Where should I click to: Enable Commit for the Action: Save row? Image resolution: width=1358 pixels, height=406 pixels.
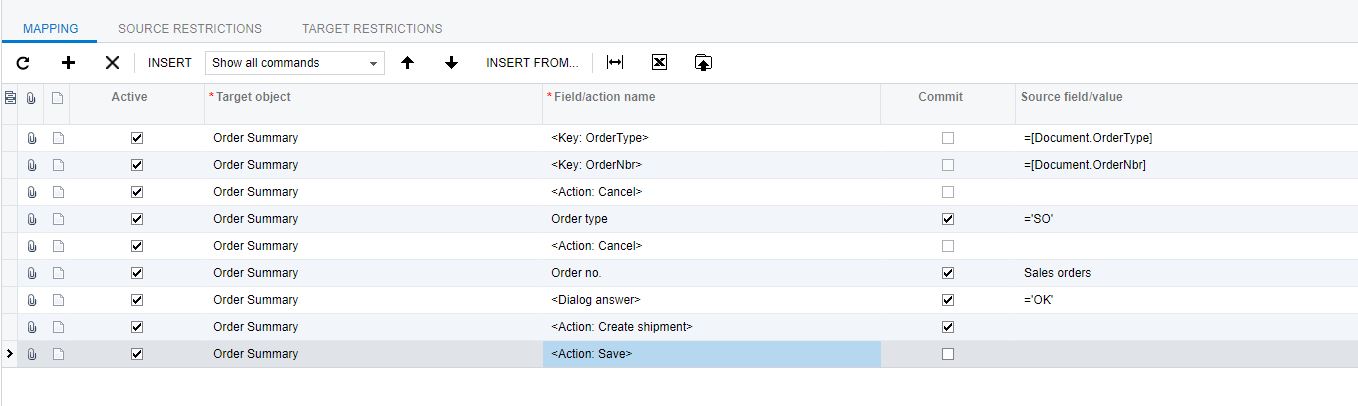click(x=948, y=354)
